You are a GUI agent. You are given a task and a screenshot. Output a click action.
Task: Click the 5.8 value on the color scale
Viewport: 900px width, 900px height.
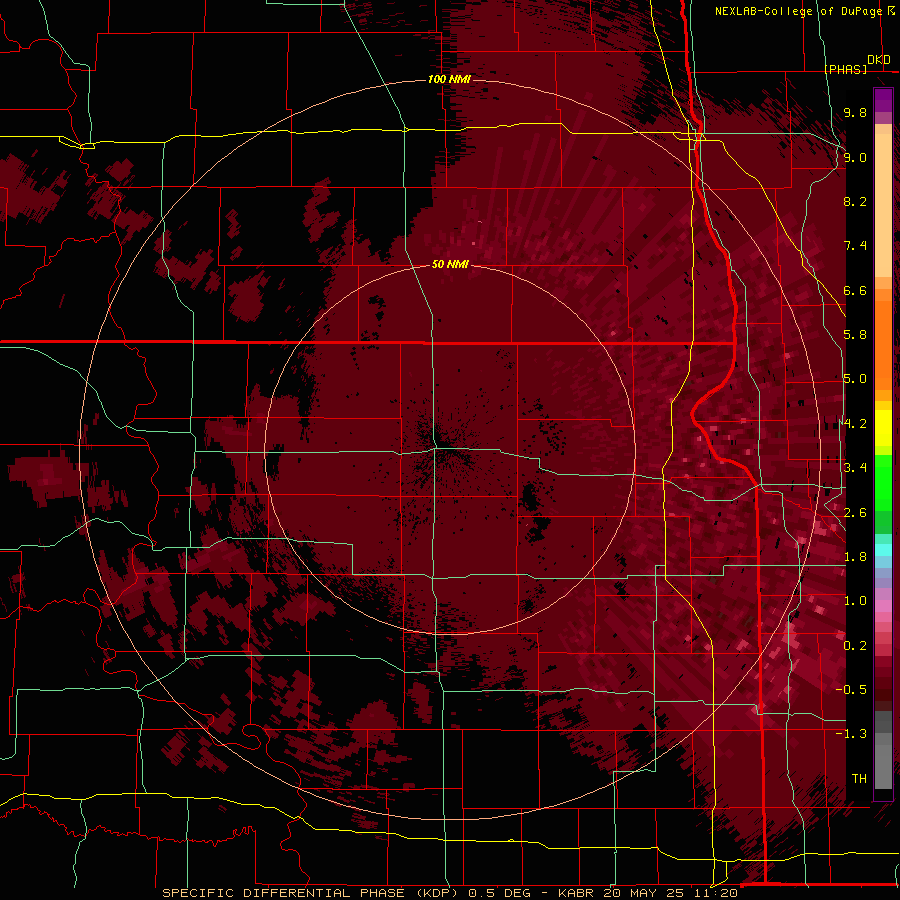[855, 335]
